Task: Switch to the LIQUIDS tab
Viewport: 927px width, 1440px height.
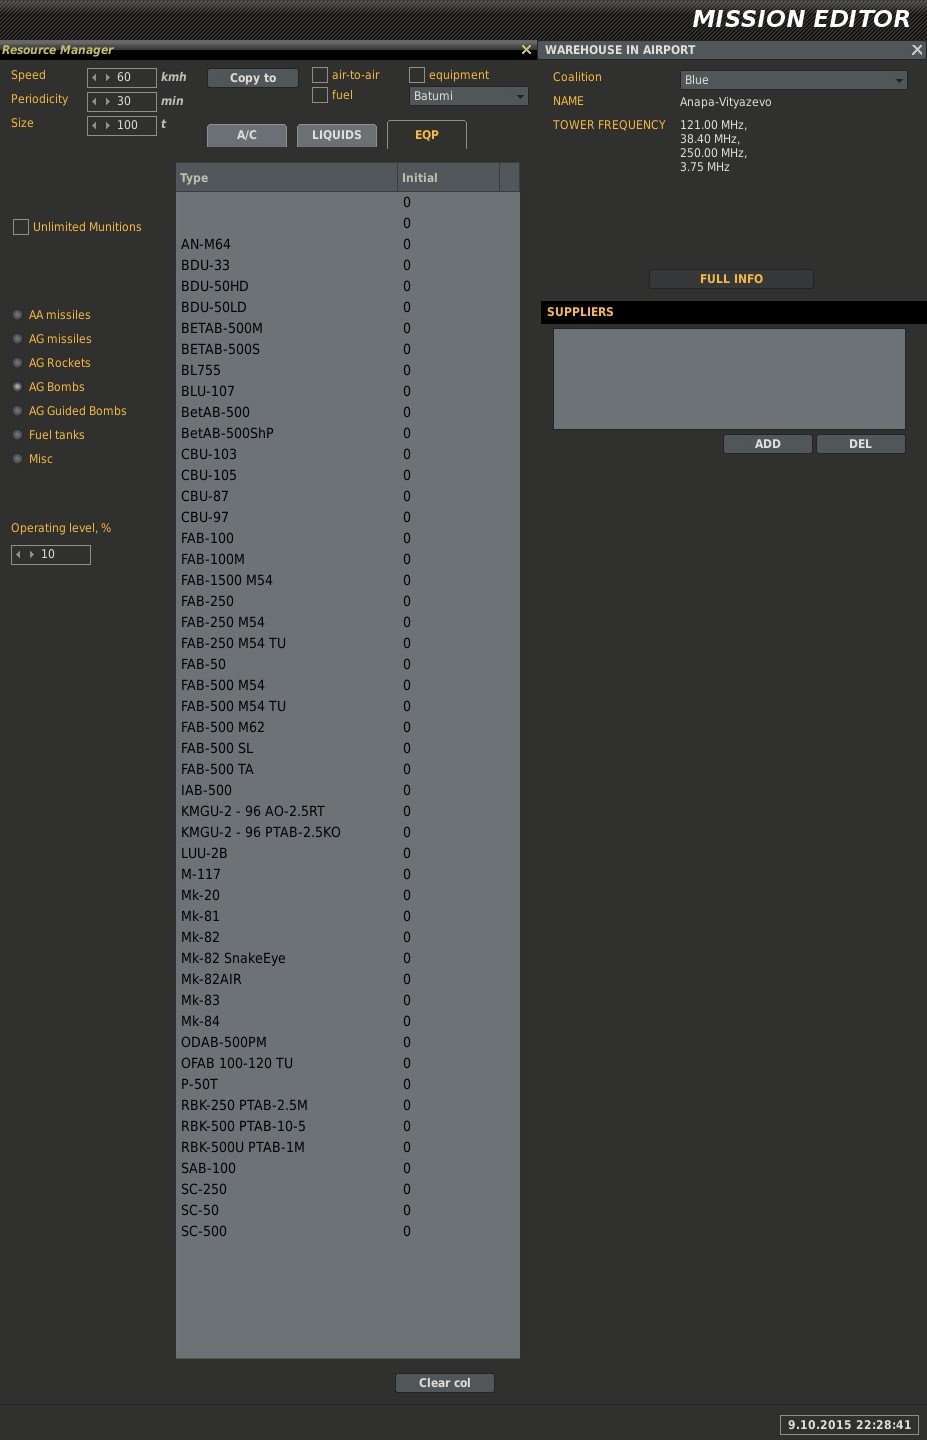Action: coord(337,135)
